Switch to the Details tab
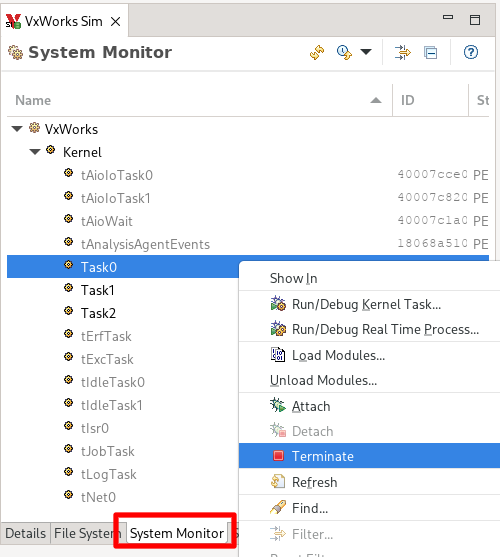The image size is (500, 557). (x=26, y=533)
